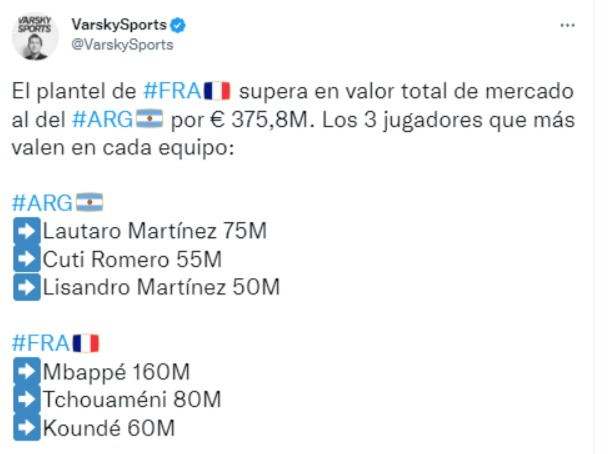Open the tweet's three-dot more menu
This screenshot has width=612, height=454.
567,25
